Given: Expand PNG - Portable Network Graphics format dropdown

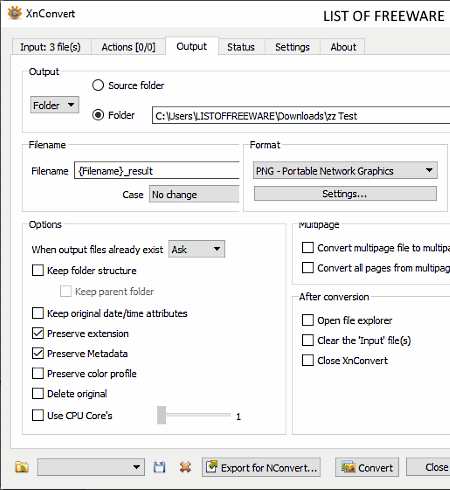Looking at the screenshot, I should pyautogui.click(x=345, y=171).
